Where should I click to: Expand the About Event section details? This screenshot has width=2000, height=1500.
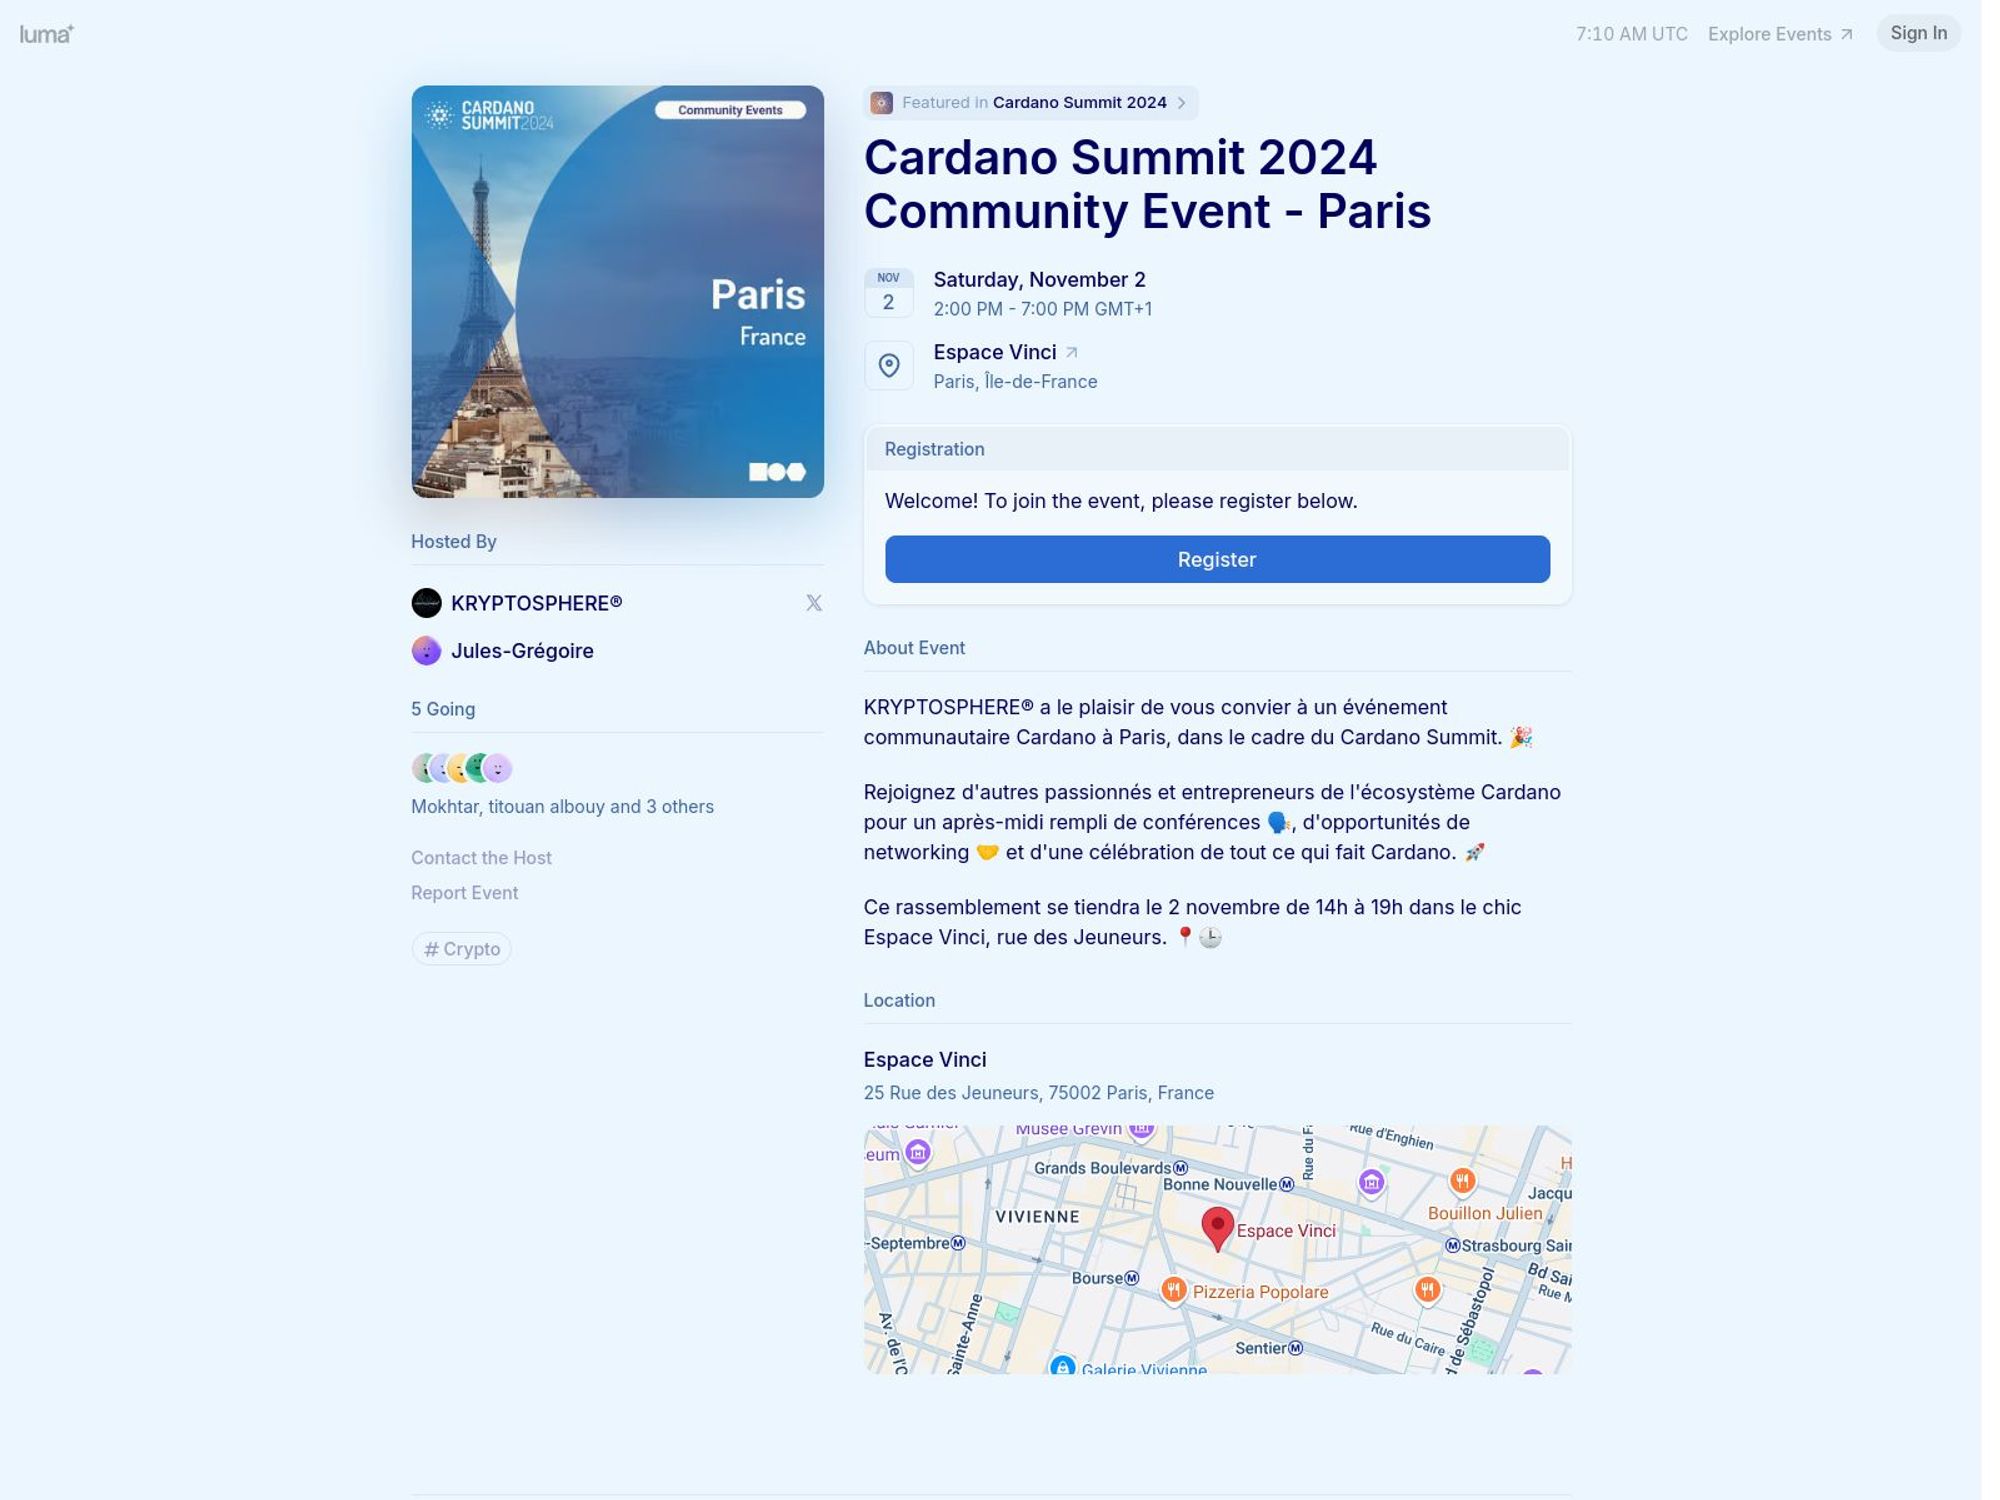(913, 646)
